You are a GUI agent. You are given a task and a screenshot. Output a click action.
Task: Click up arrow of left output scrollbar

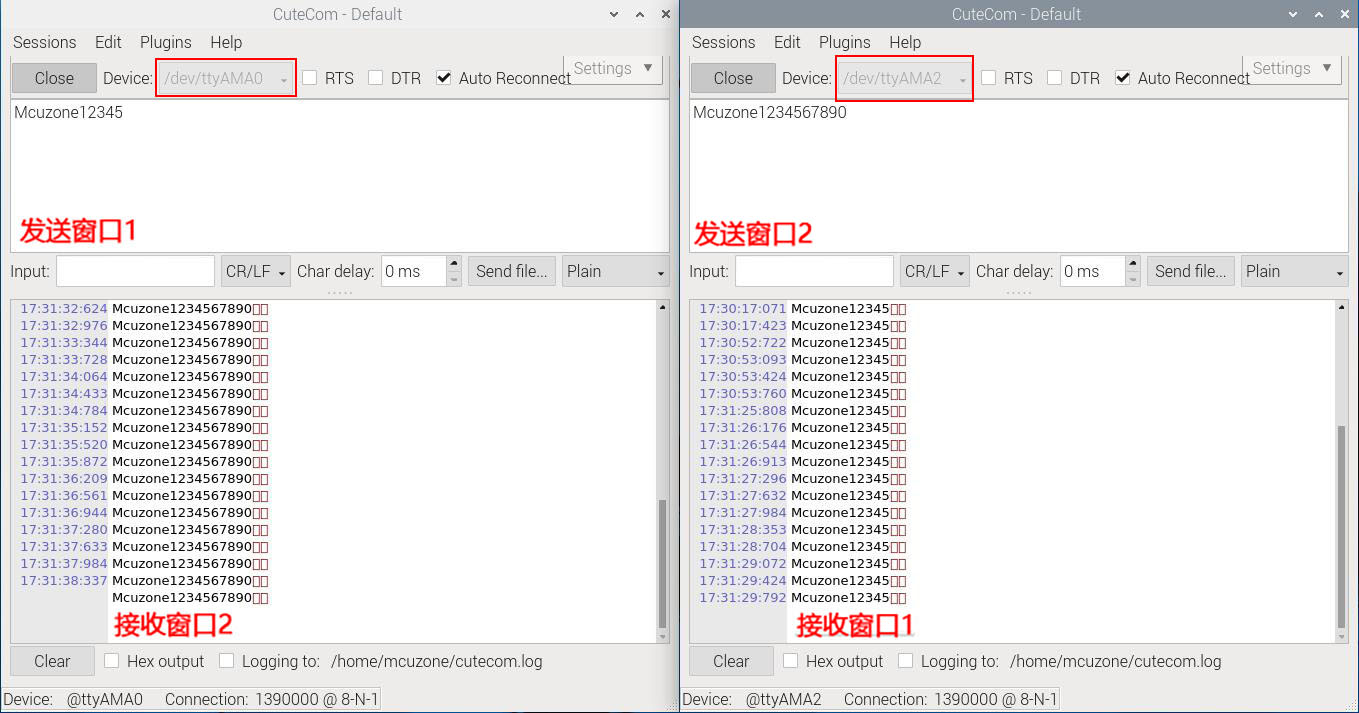pos(662,307)
